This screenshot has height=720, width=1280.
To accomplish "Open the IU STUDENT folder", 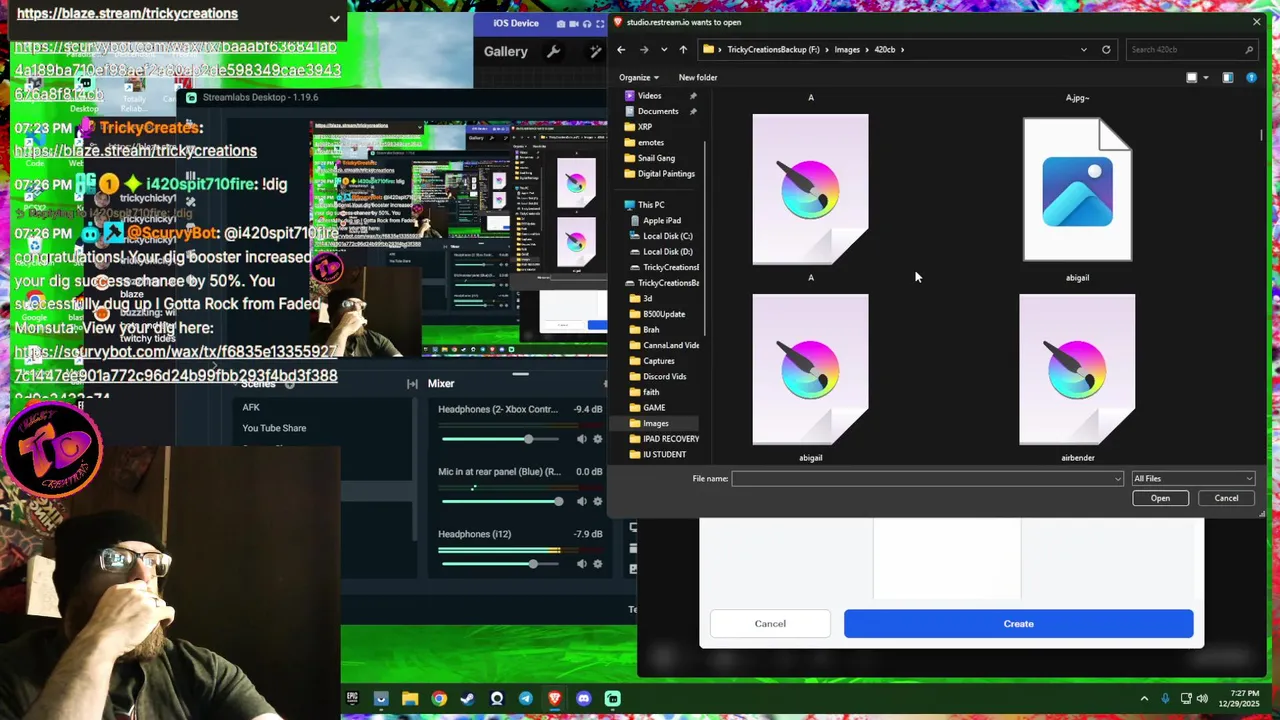I will pyautogui.click(x=664, y=455).
